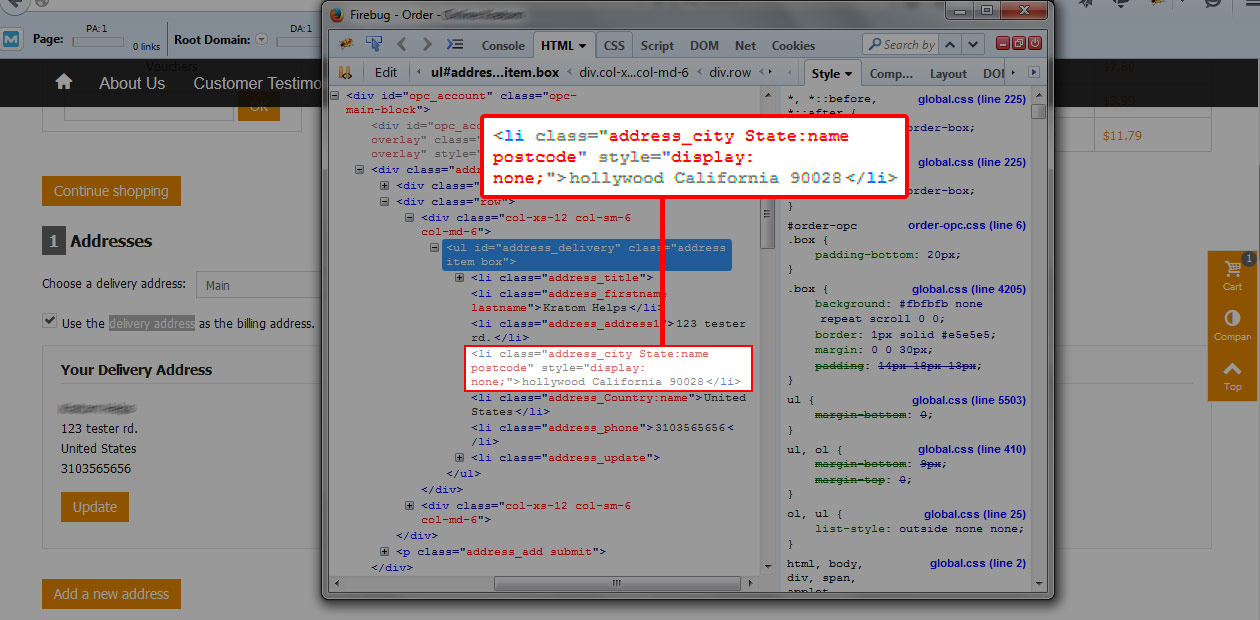Go to the site home icon

pos(64,83)
